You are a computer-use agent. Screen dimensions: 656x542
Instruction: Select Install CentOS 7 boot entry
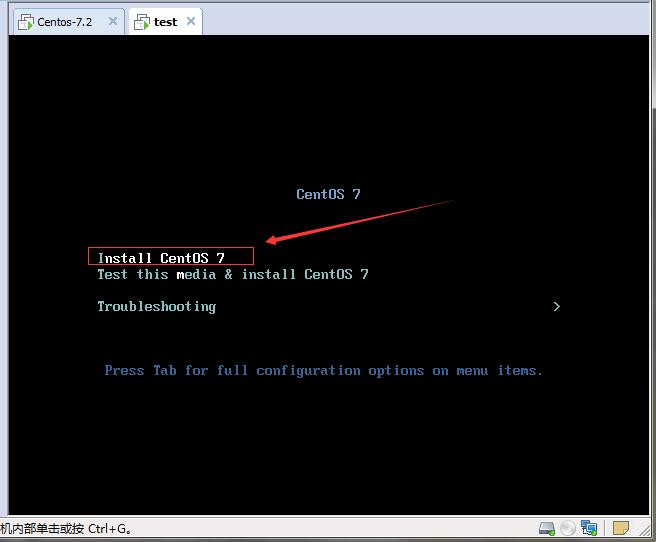[161, 258]
